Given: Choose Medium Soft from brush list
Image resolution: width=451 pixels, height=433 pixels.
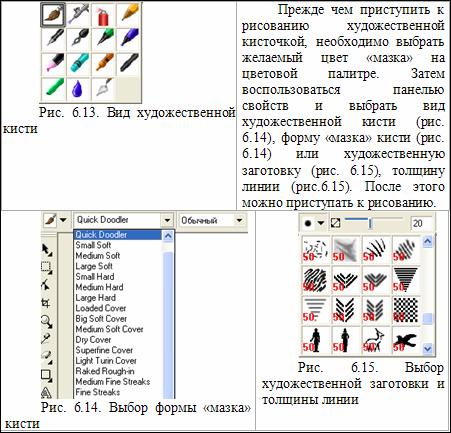Looking at the screenshot, I should 98,256.
